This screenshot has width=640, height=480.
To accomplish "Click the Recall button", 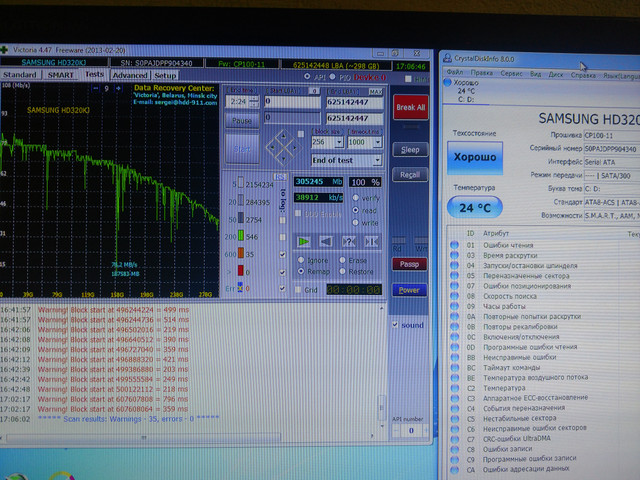I will (410, 175).
